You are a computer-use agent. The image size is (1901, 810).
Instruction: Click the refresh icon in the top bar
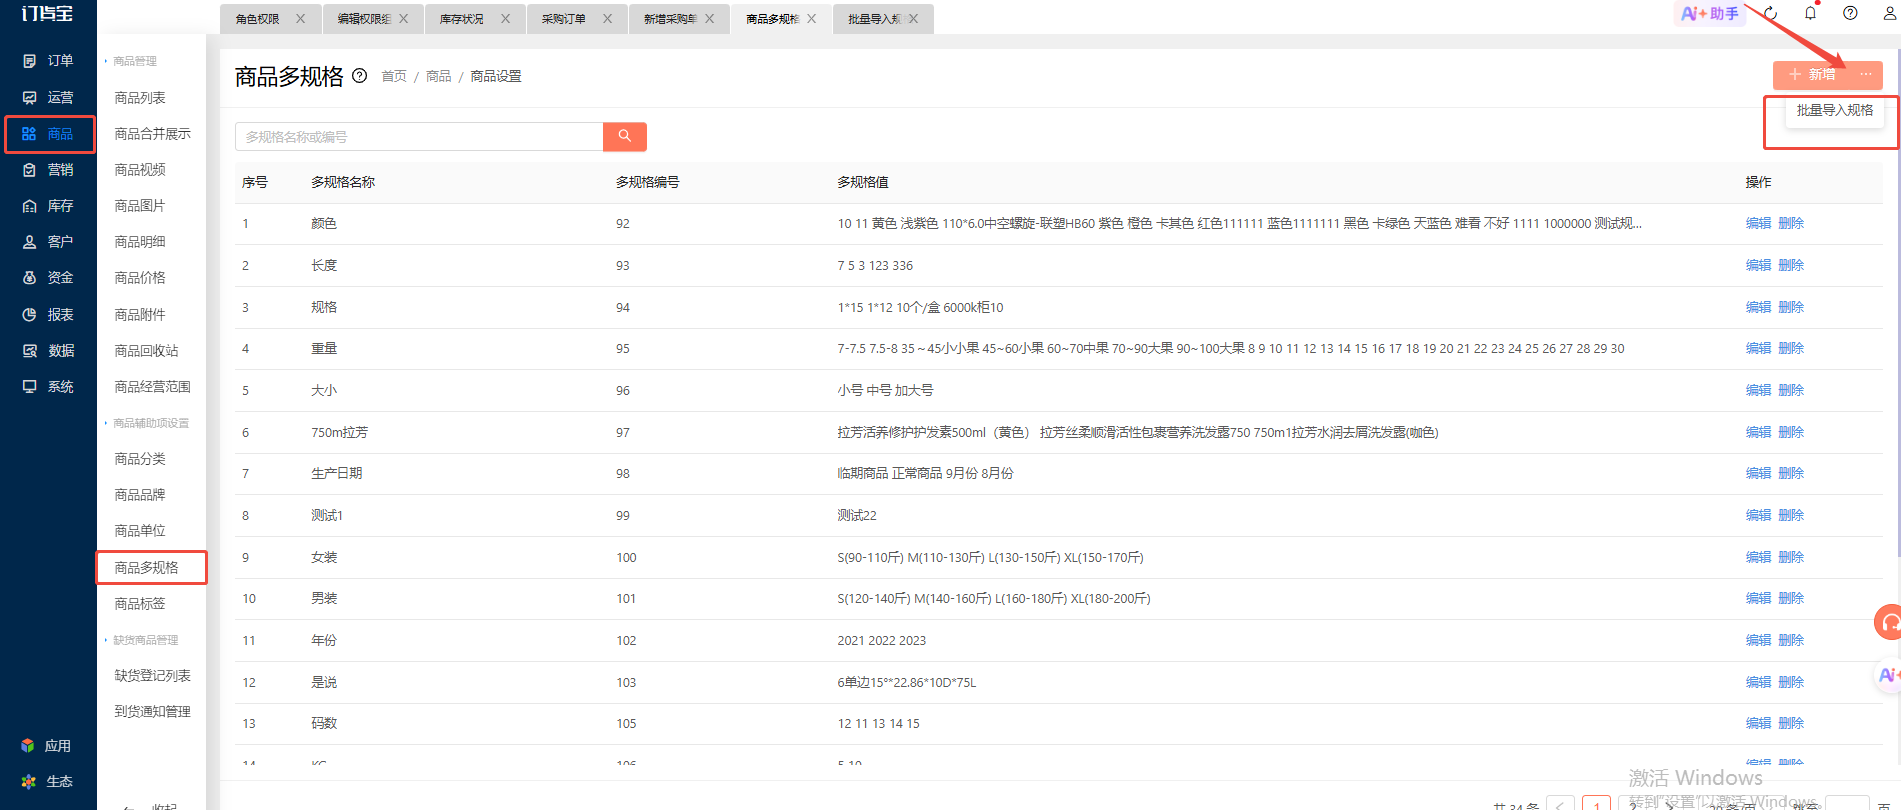pyautogui.click(x=1771, y=13)
